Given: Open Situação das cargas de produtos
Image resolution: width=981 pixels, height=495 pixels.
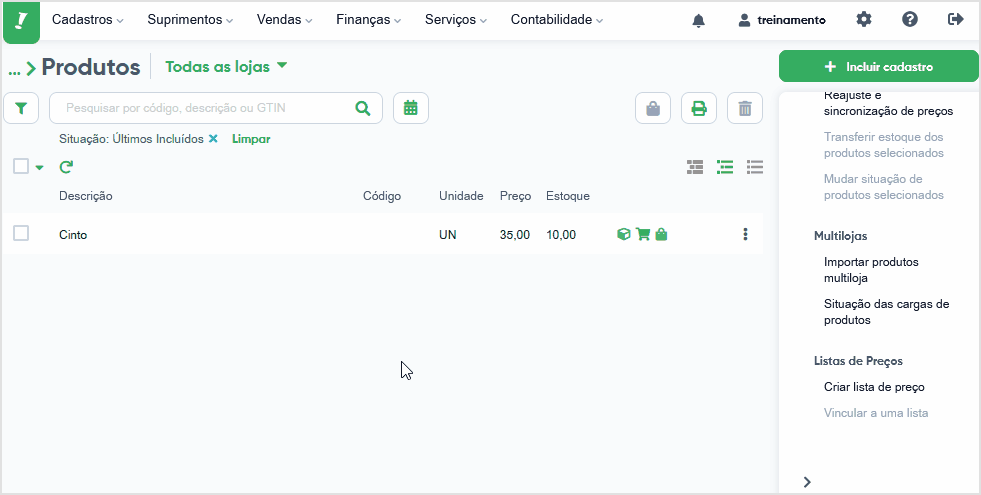Looking at the screenshot, I should pos(887,312).
